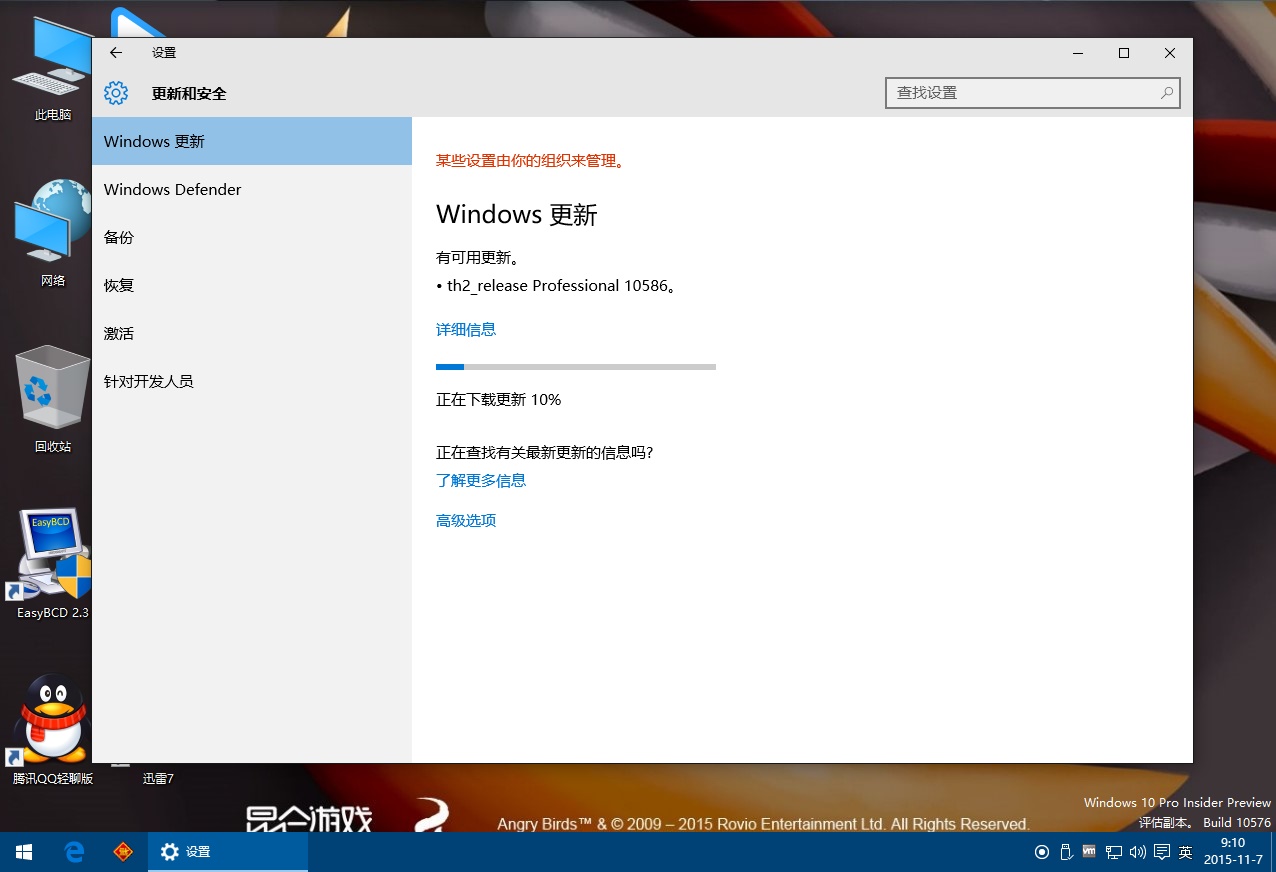Switch the 英 input method indicator

(1185, 852)
